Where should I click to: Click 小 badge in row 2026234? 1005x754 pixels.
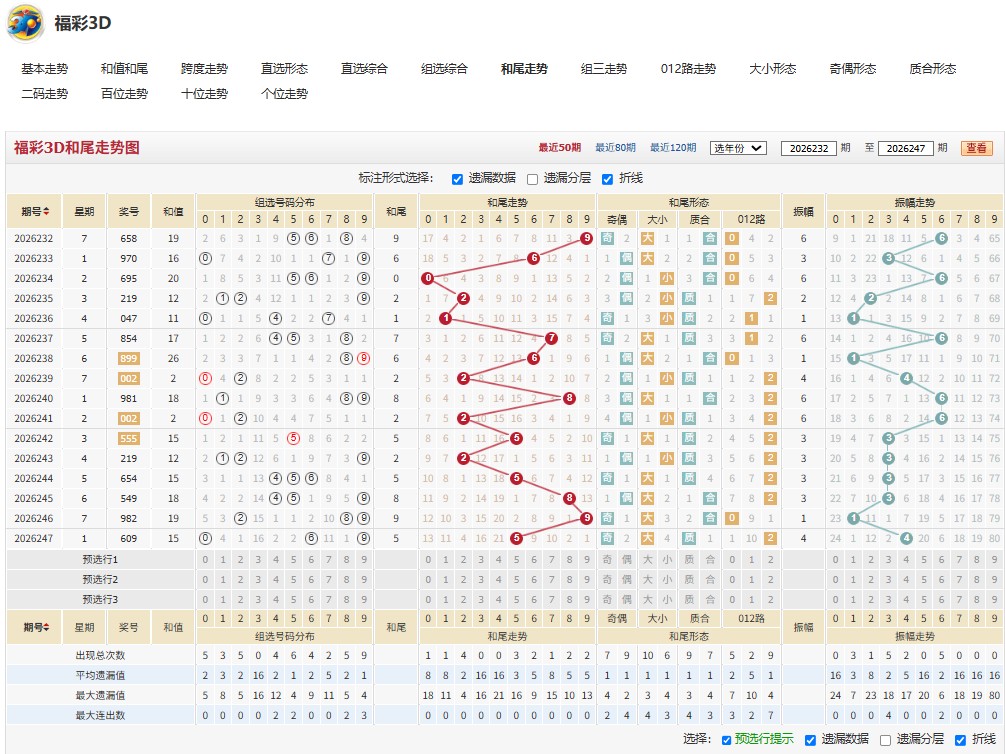coord(667,278)
